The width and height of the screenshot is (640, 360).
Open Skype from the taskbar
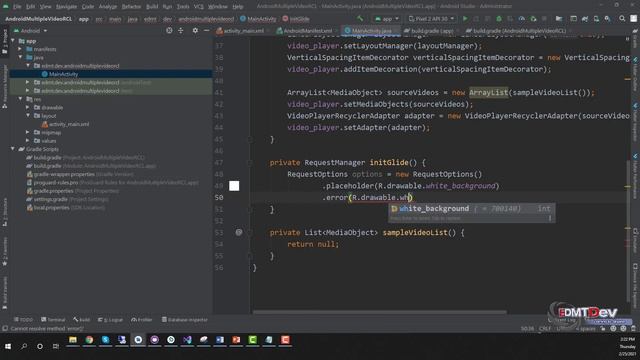pos(105,340)
